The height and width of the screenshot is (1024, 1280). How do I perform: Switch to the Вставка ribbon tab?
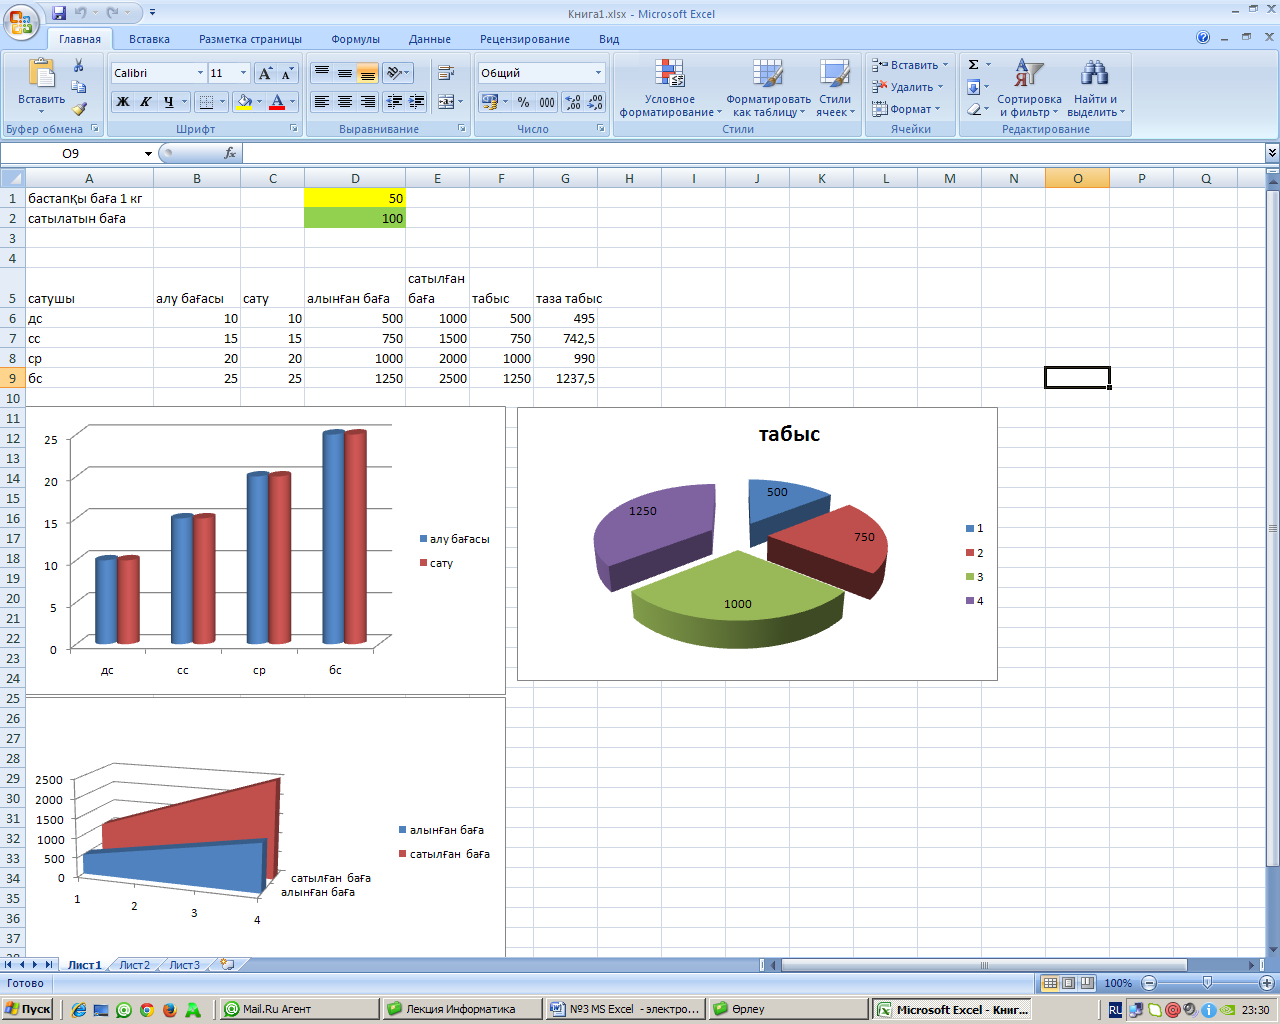click(149, 39)
